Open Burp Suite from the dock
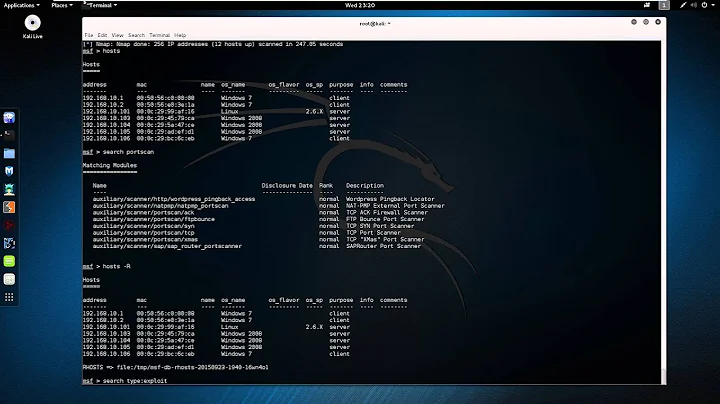720x404 pixels. (9, 207)
